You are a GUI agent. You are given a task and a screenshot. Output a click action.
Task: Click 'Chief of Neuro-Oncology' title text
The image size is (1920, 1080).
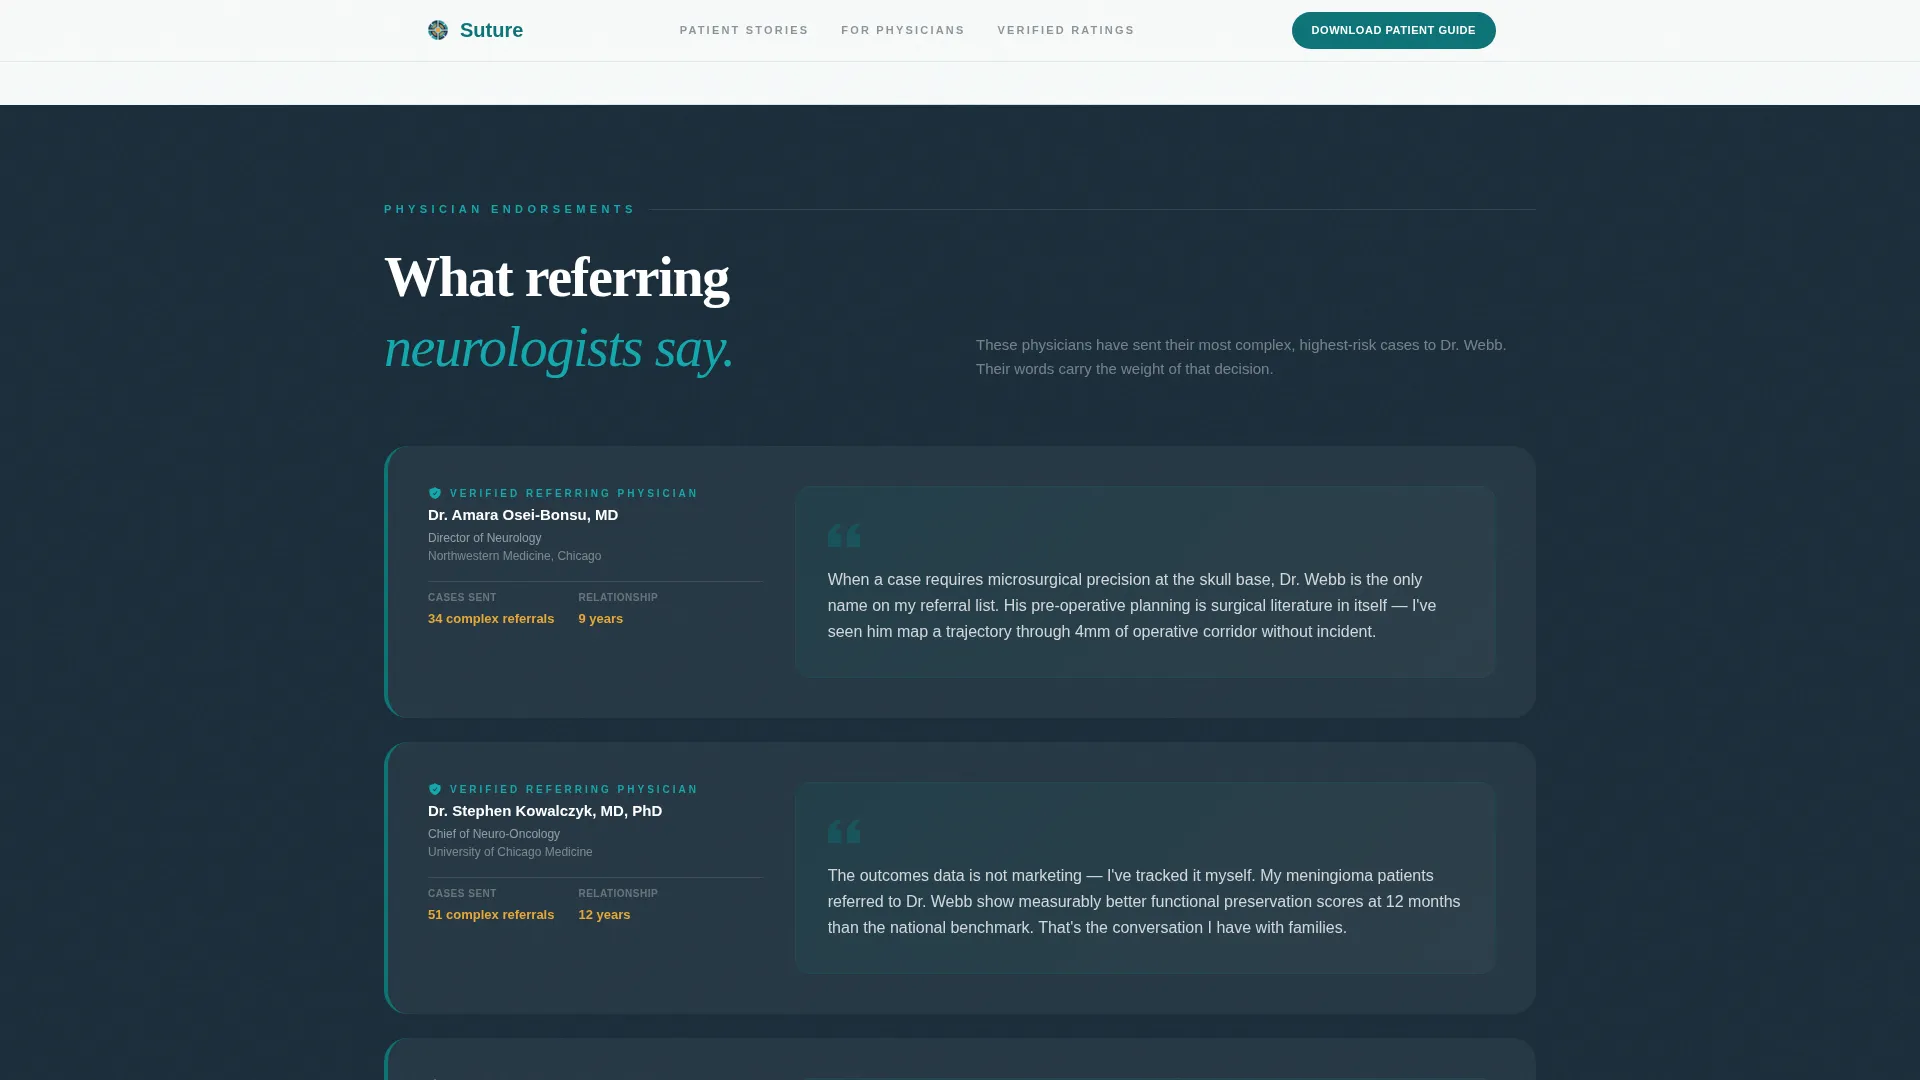[x=494, y=834]
